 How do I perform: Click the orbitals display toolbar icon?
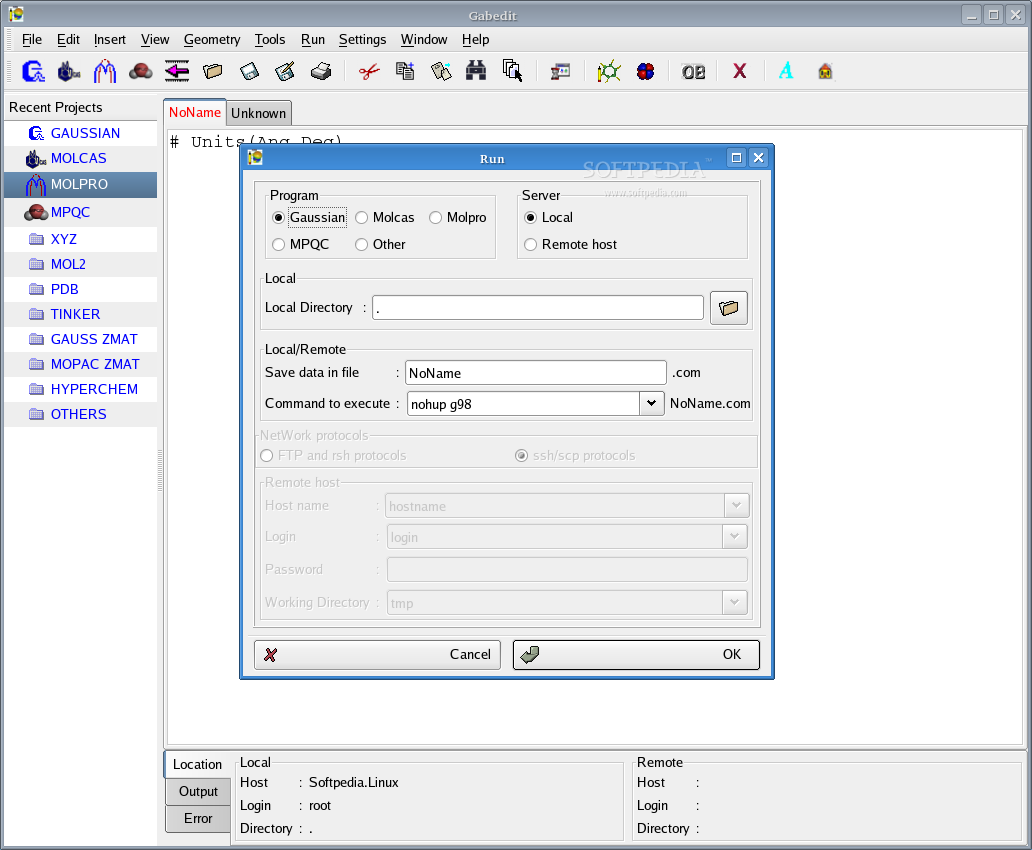pyautogui.click(x=645, y=71)
